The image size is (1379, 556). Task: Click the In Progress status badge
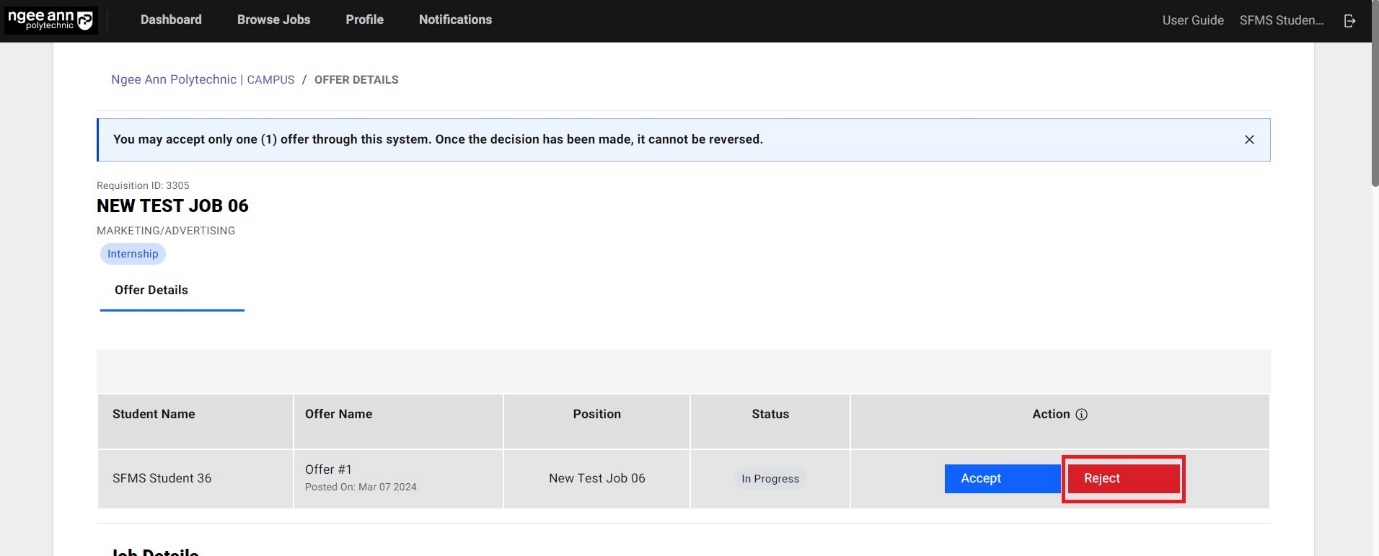click(x=770, y=479)
